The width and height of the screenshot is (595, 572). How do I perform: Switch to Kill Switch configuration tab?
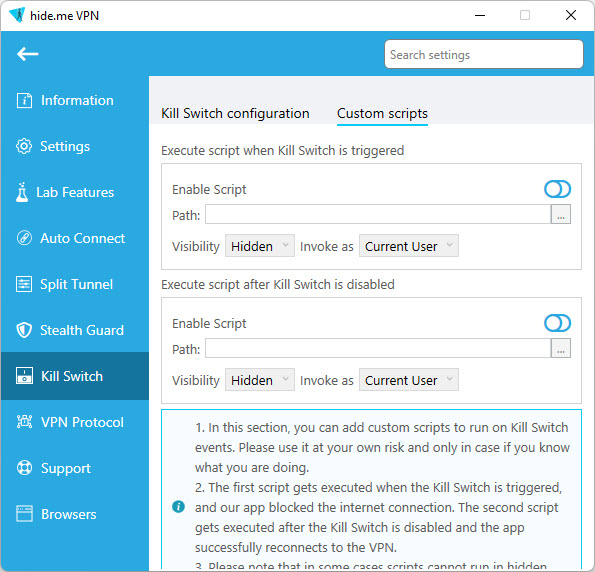pyautogui.click(x=235, y=113)
